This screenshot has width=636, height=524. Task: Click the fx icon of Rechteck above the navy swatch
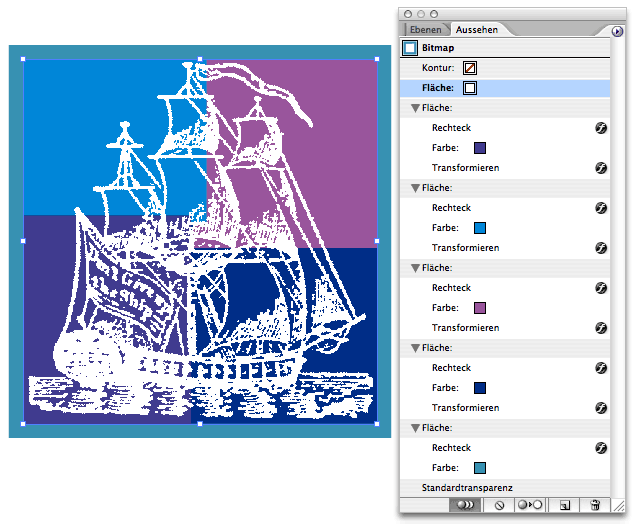coord(601,368)
